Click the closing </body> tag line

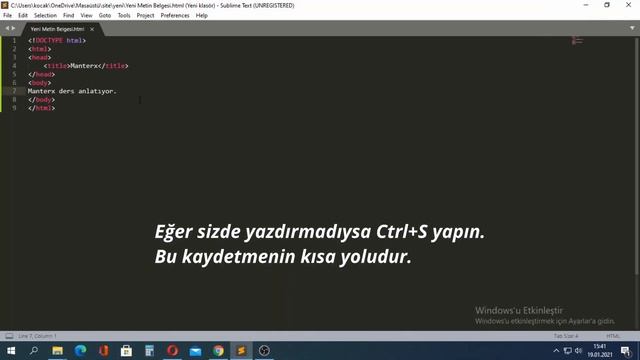coord(41,100)
